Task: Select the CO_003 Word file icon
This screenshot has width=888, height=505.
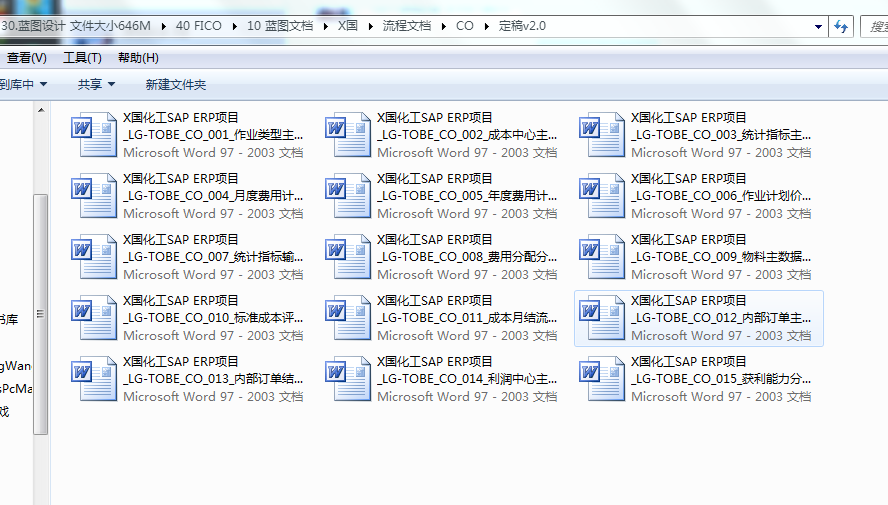Action: pyautogui.click(x=602, y=135)
